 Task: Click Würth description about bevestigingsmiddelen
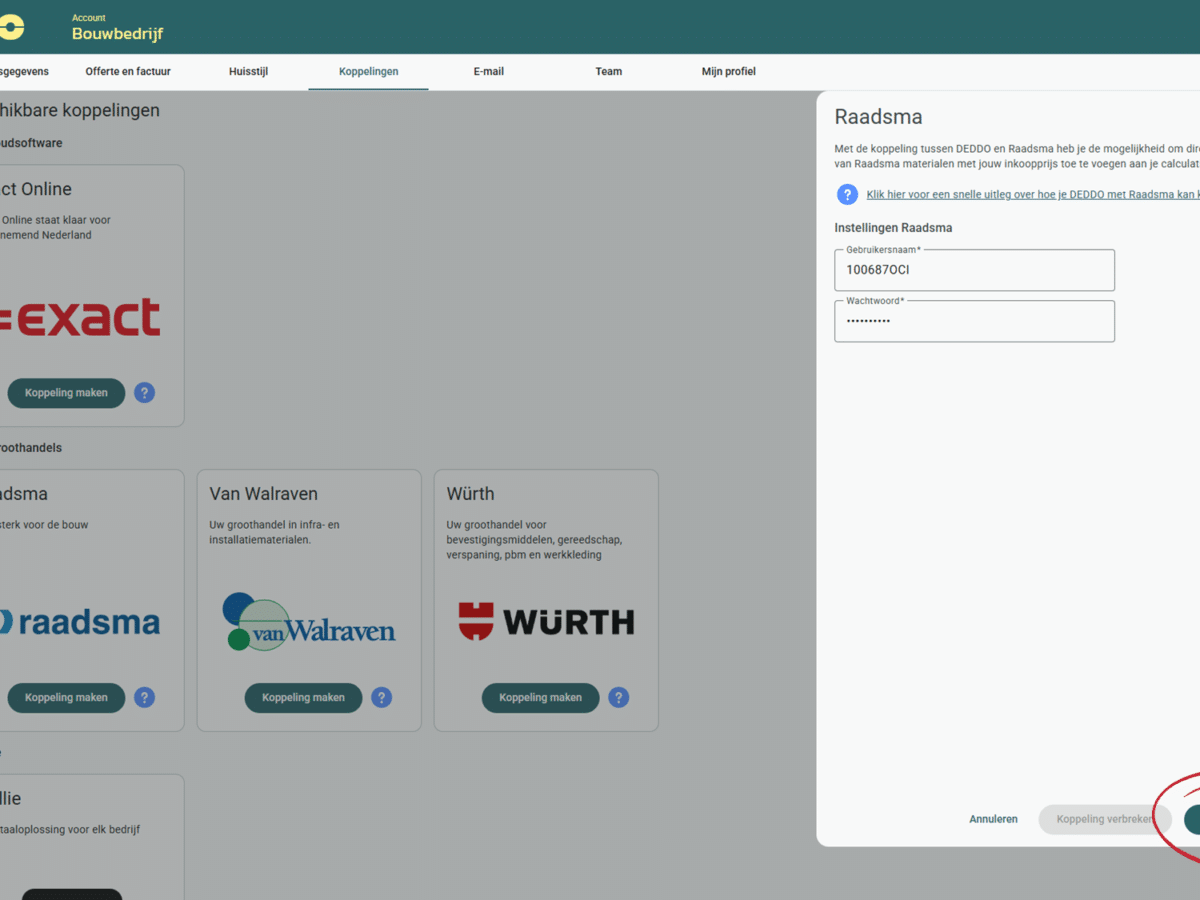534,540
